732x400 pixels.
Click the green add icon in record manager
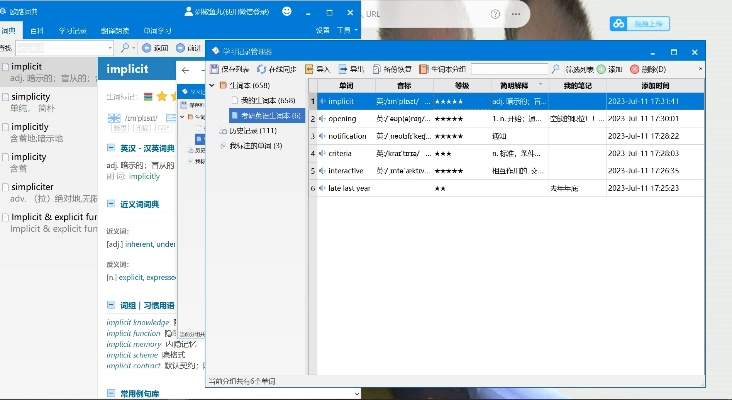(x=601, y=69)
